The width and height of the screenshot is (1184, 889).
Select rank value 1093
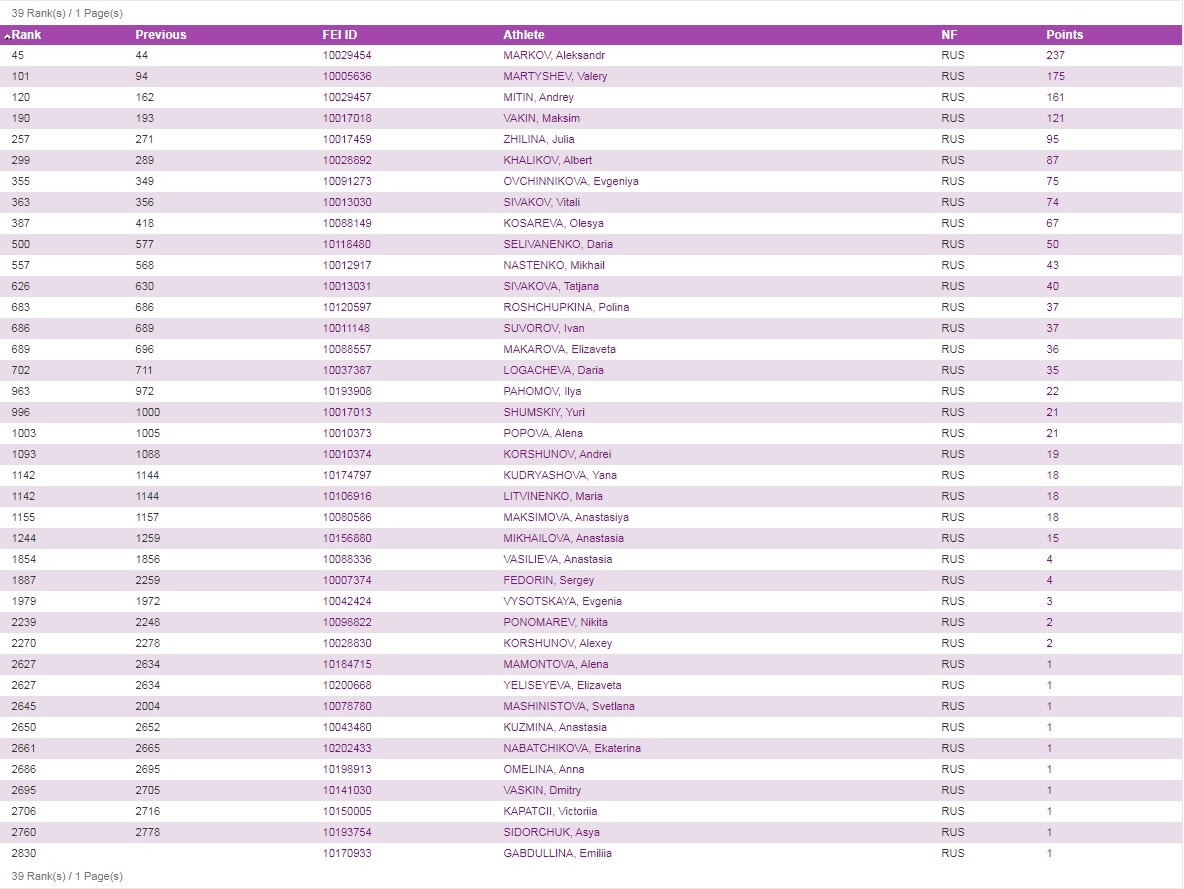click(x=23, y=455)
